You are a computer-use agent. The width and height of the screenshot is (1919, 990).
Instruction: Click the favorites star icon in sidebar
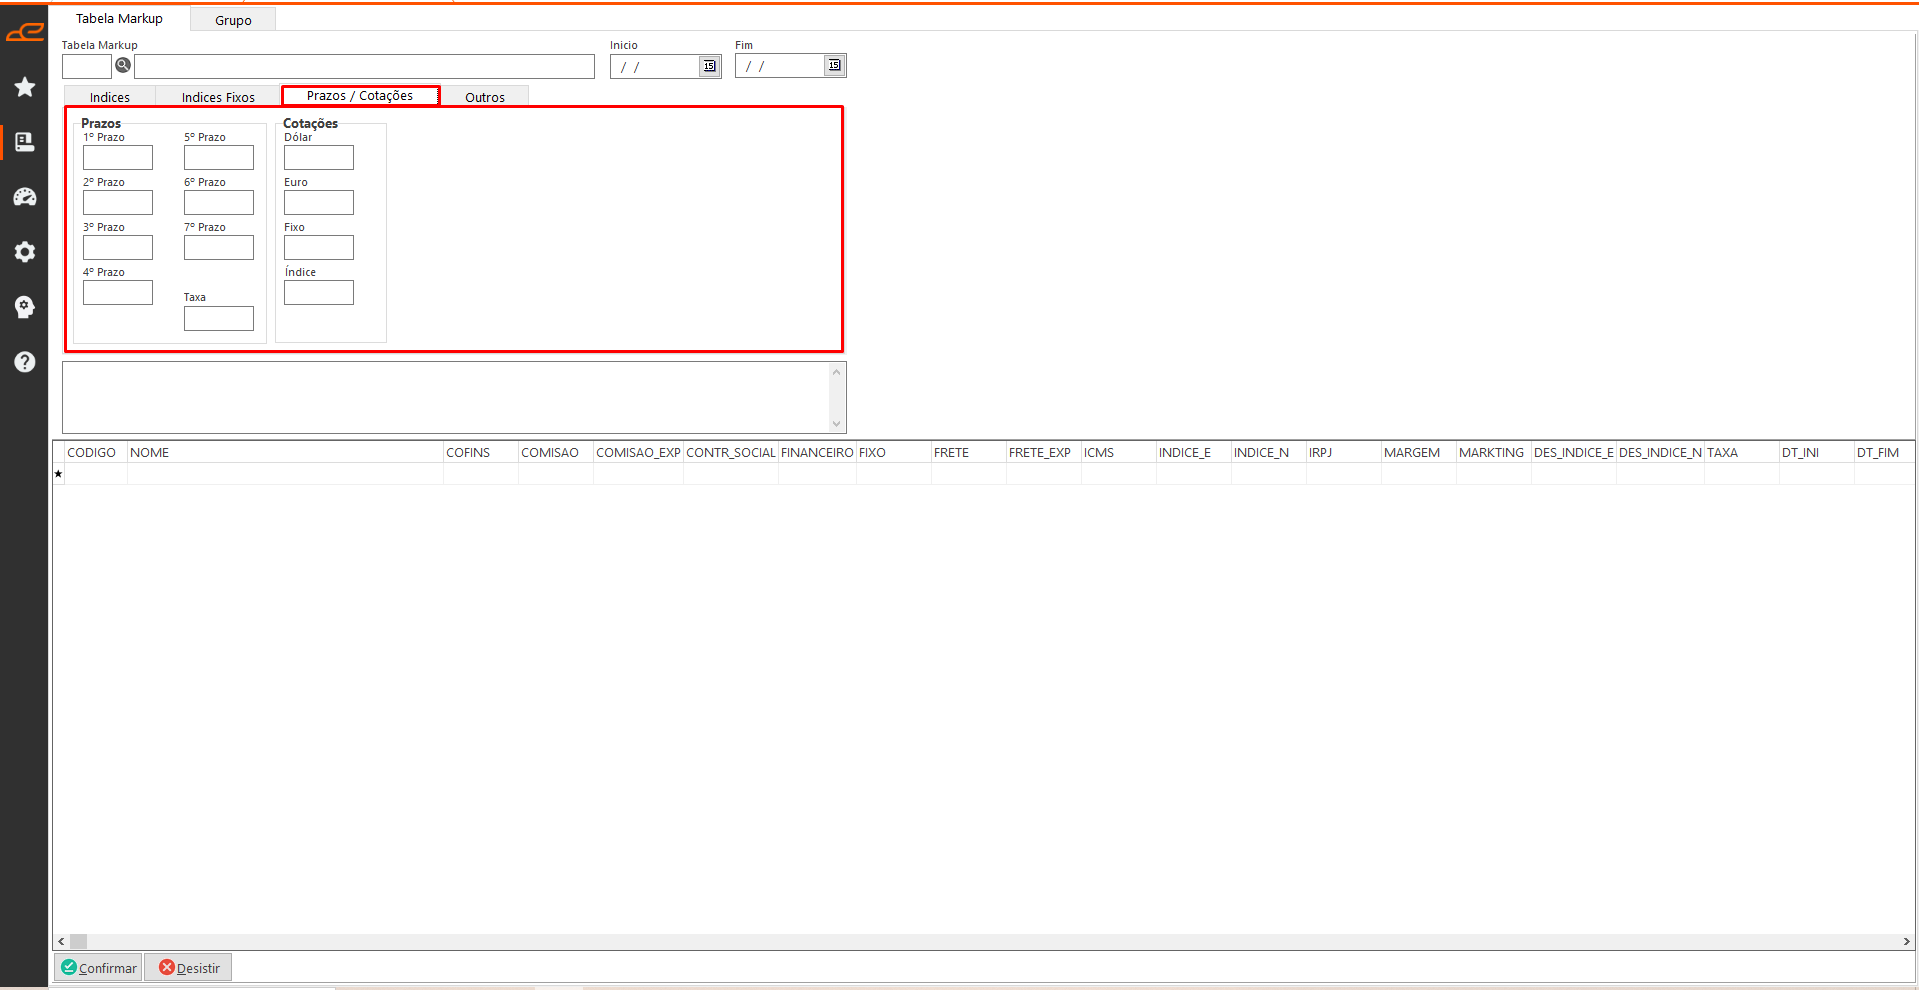point(25,88)
